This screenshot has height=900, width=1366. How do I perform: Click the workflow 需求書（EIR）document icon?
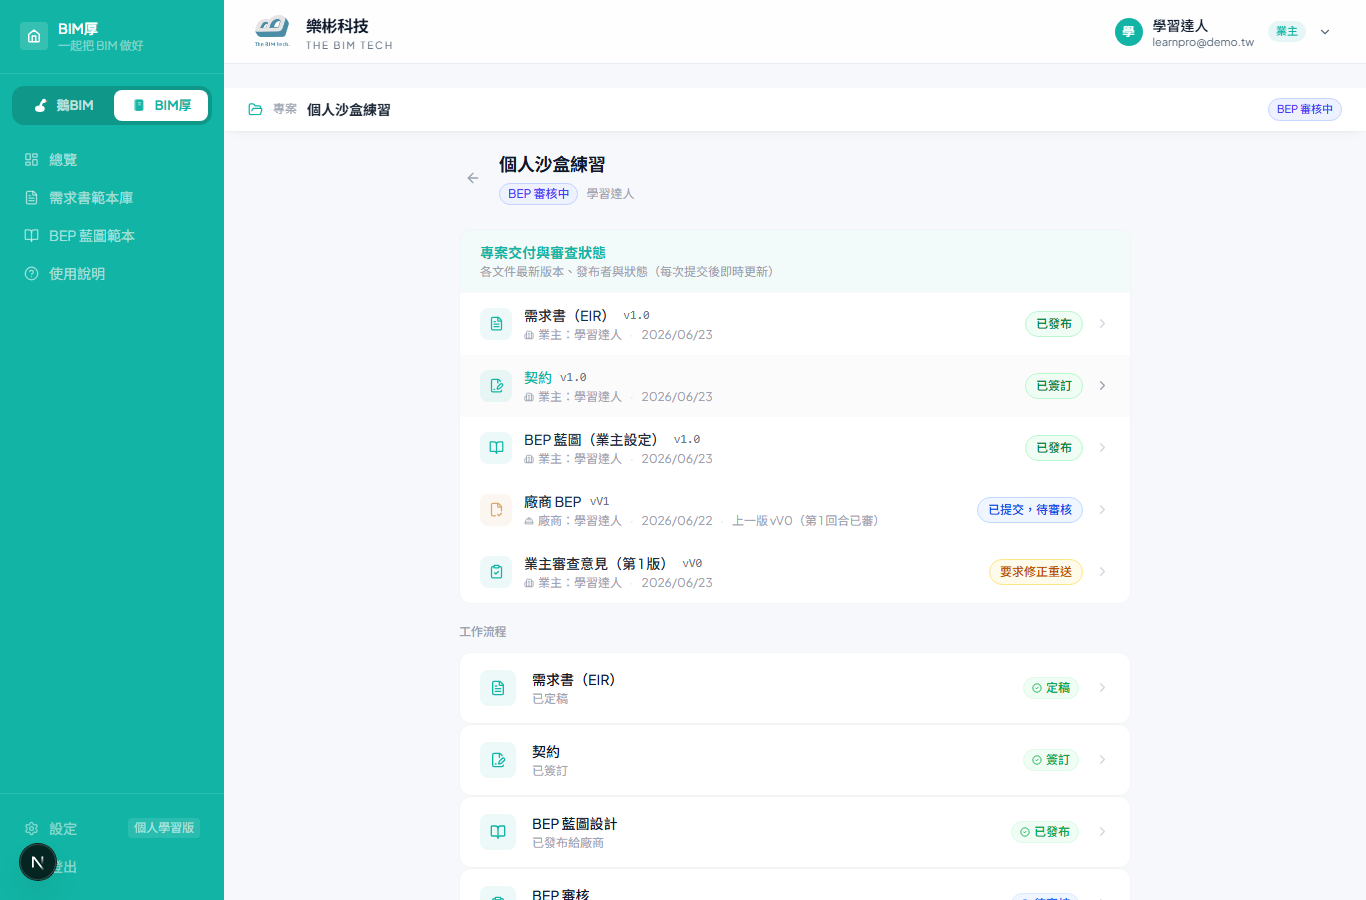(x=498, y=688)
